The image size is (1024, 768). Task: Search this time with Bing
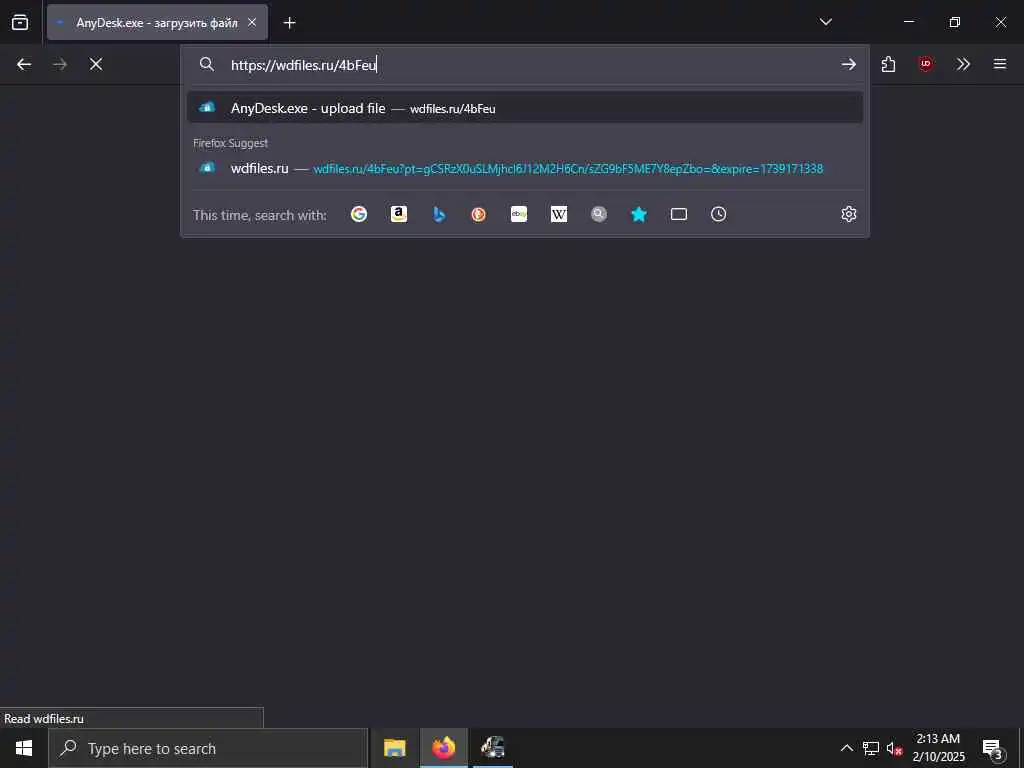point(439,214)
